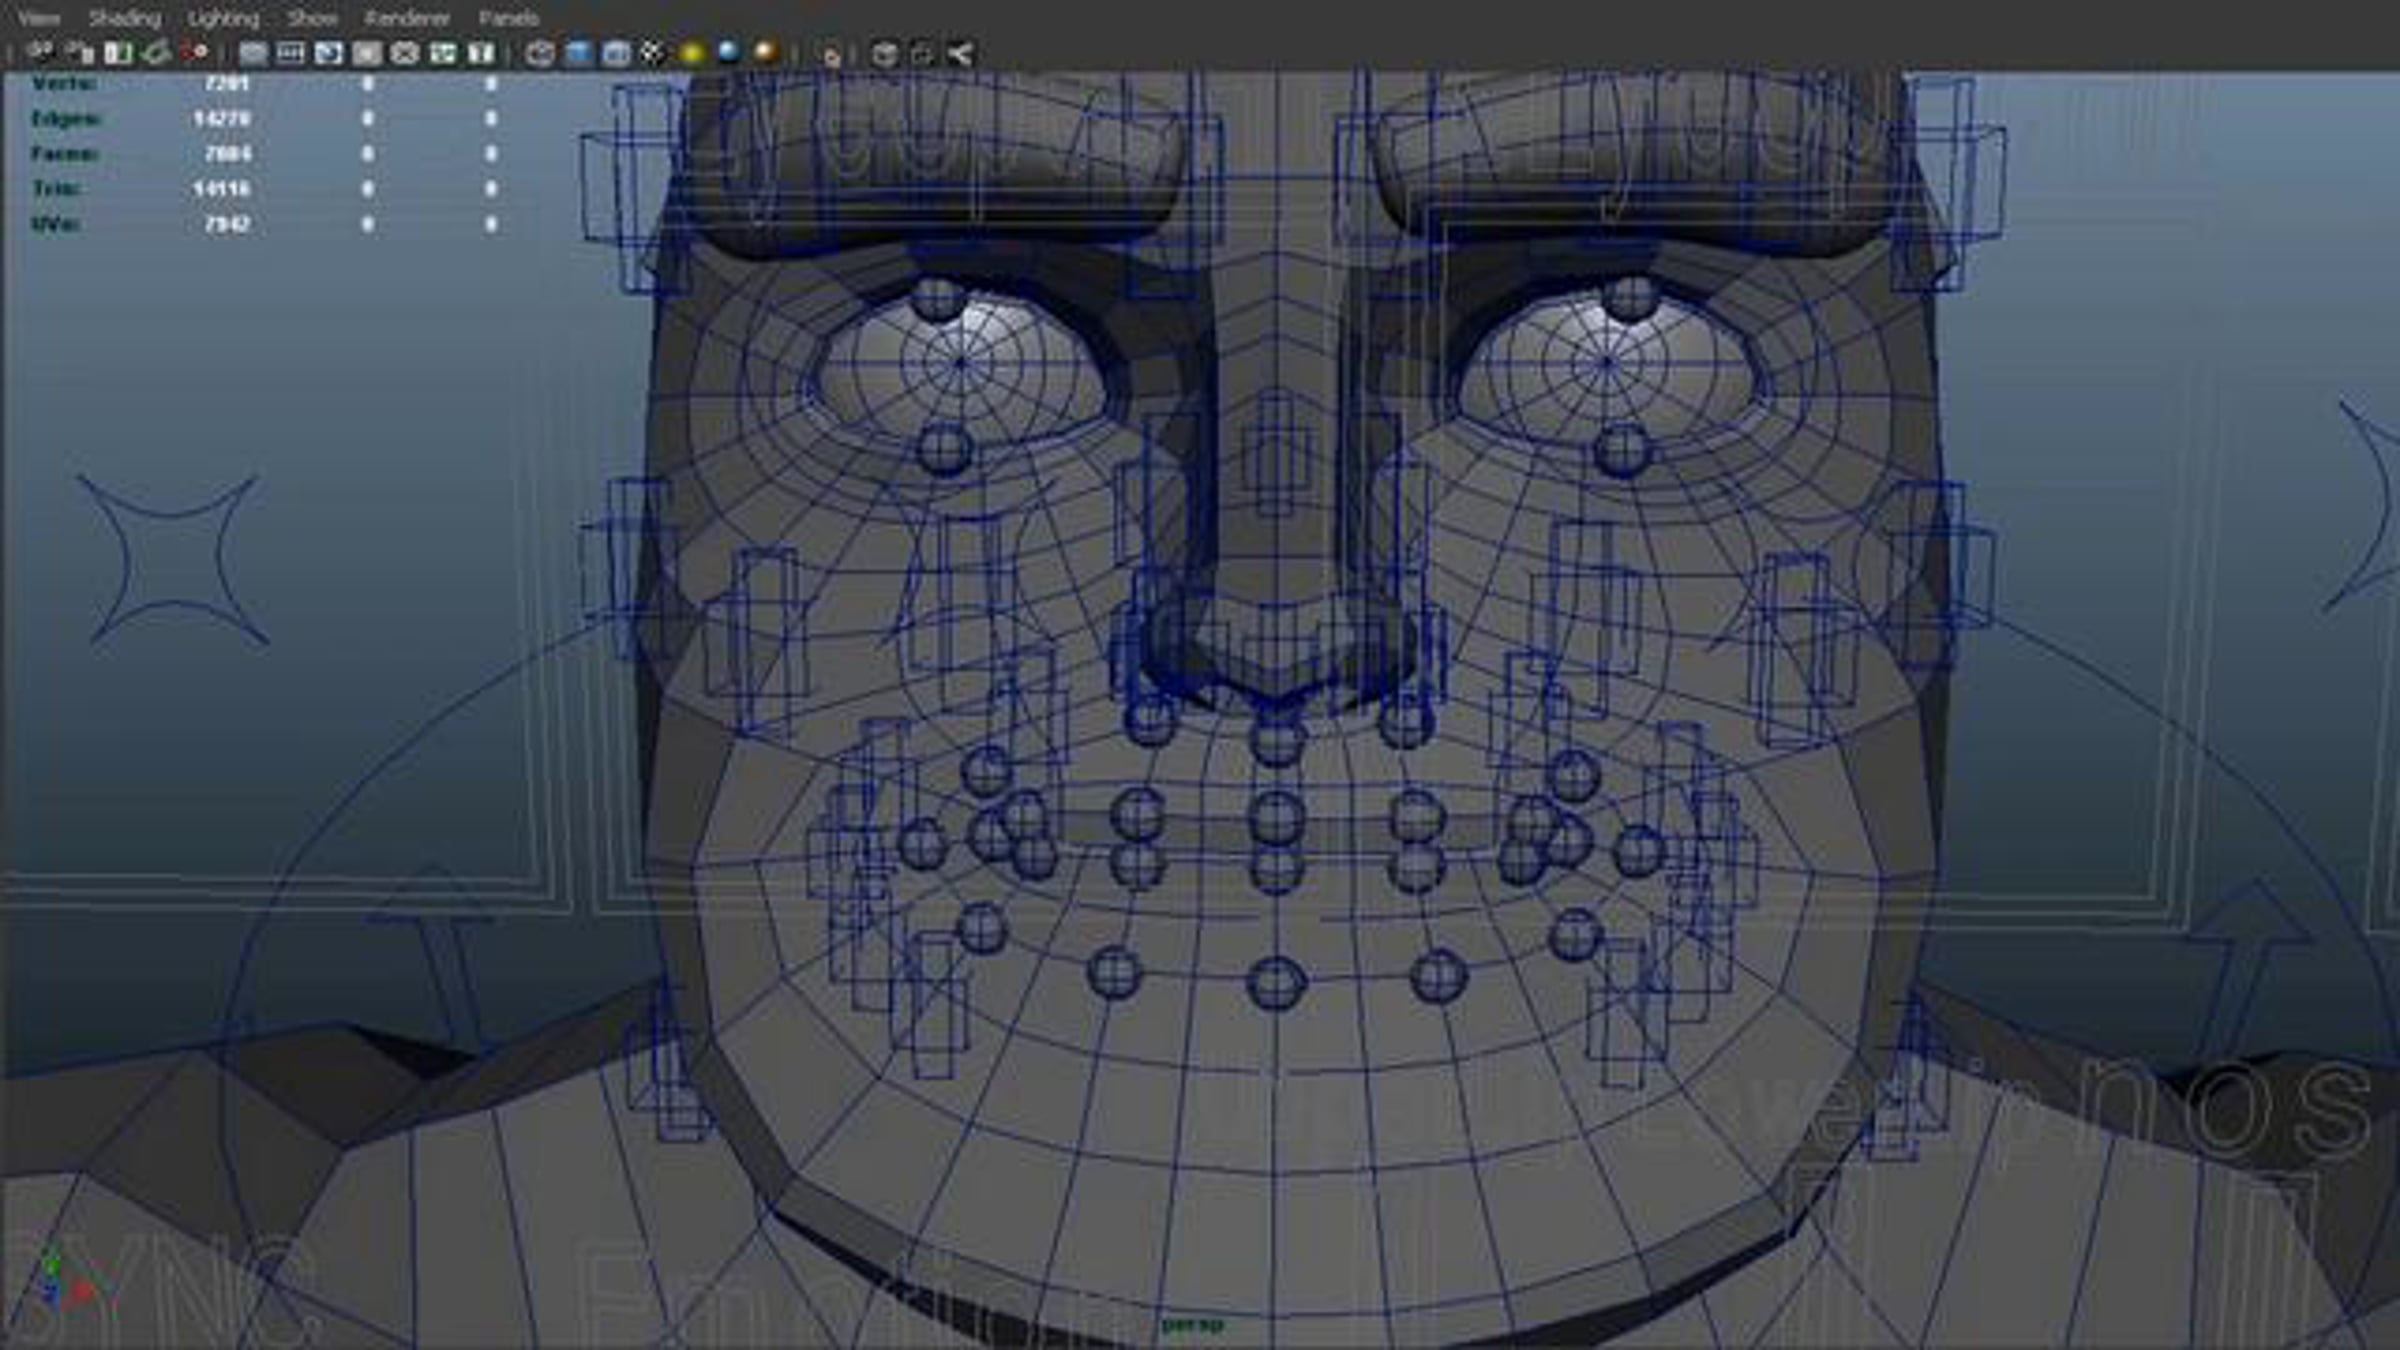
Task: Click the Edges label in the heads-up display
Action: (66, 118)
